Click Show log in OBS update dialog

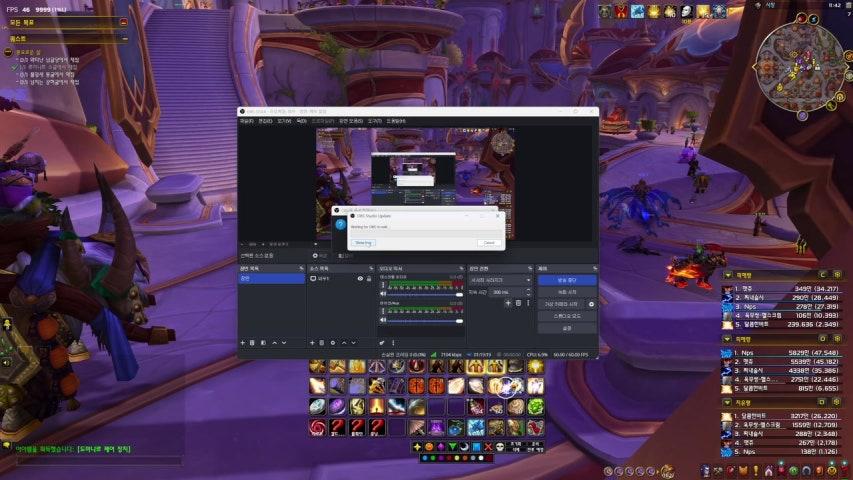click(363, 243)
